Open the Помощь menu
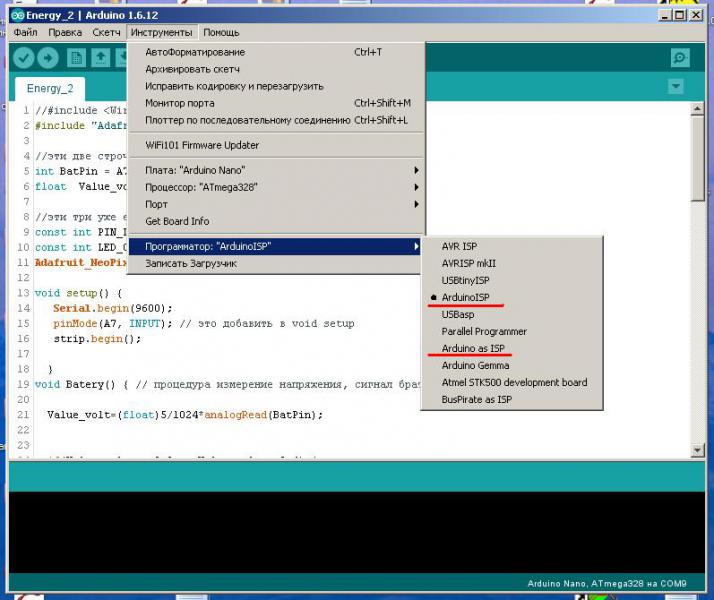Screen dimensions: 714x600 221,33
